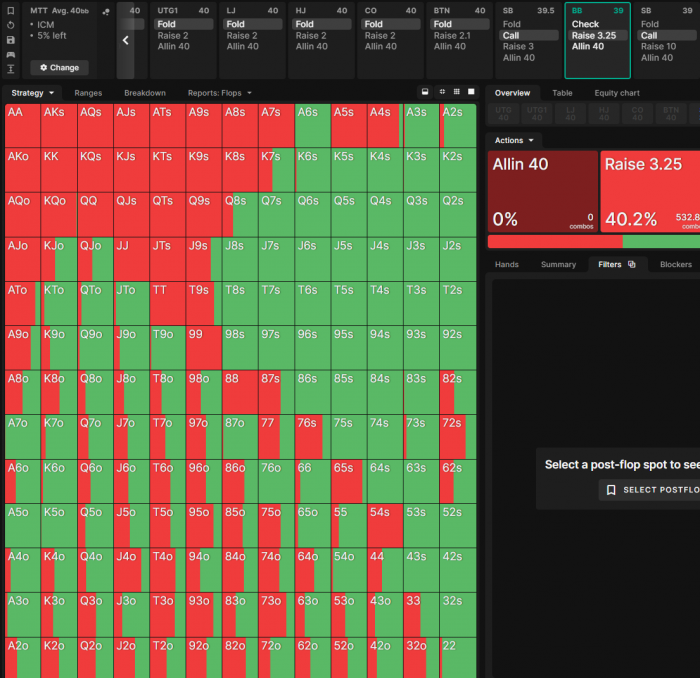Image resolution: width=700 pixels, height=678 pixels.
Task: Click the 76s hand cell
Action: pyautogui.click(x=312, y=437)
